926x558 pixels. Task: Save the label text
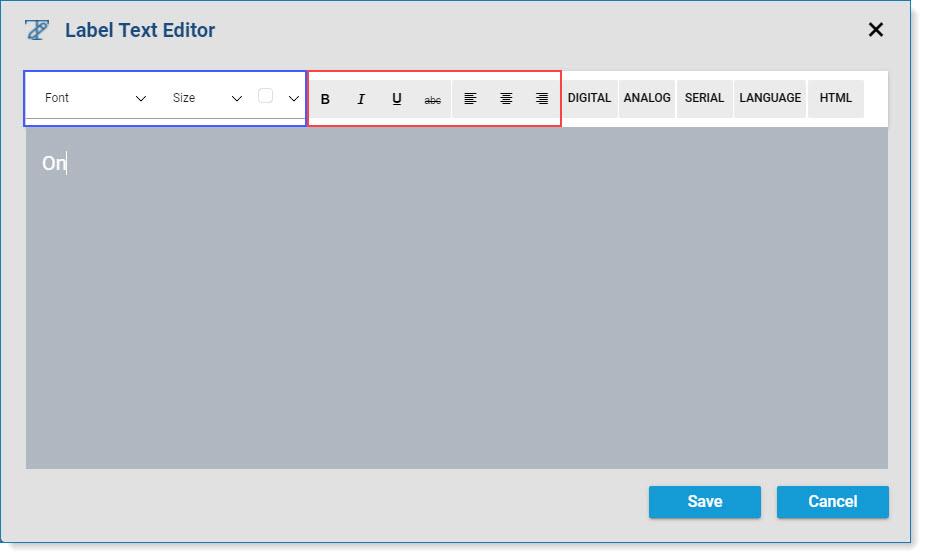coord(705,502)
